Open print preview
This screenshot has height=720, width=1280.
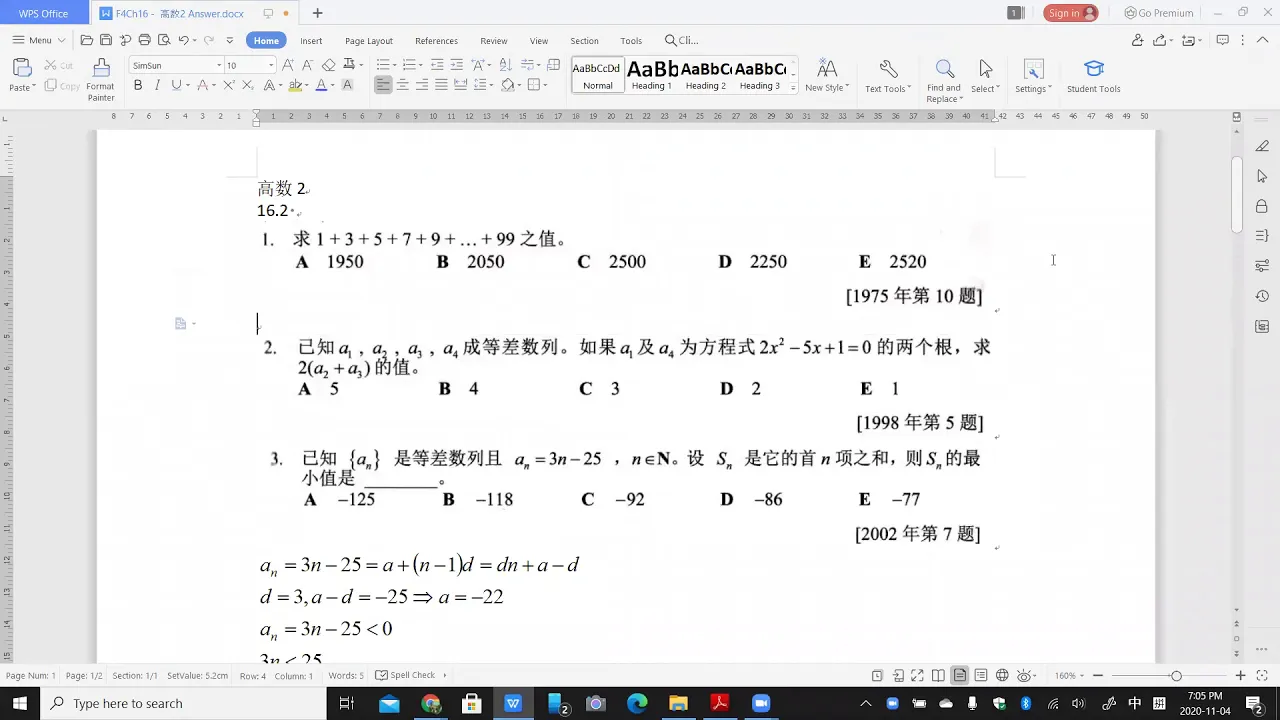[164, 41]
